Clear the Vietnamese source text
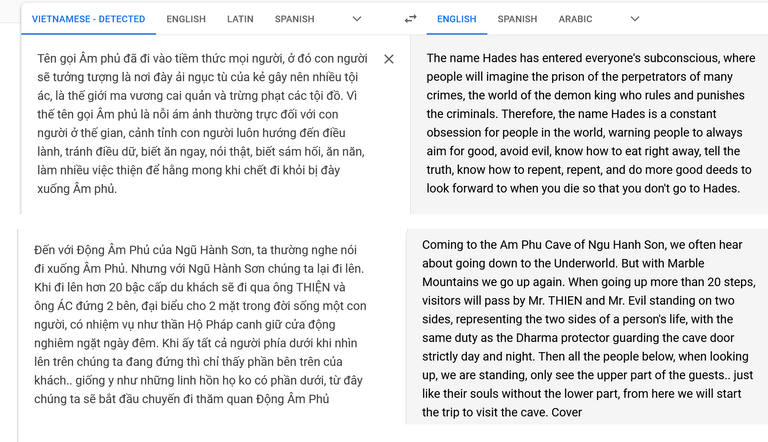The image size is (768, 442). (389, 59)
